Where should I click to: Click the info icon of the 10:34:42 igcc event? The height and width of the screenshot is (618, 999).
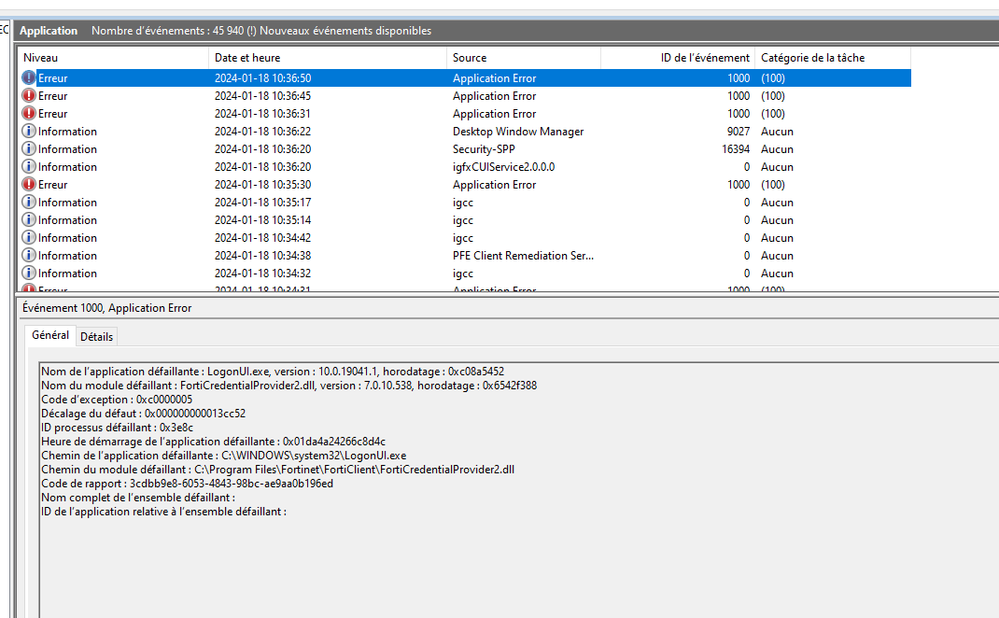pos(29,238)
